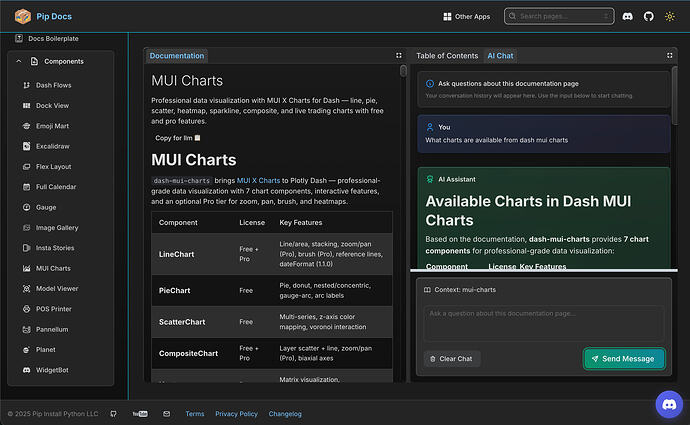Click the Pannellum icon in sidebar
The height and width of the screenshot is (425, 690).
click(x=26, y=329)
